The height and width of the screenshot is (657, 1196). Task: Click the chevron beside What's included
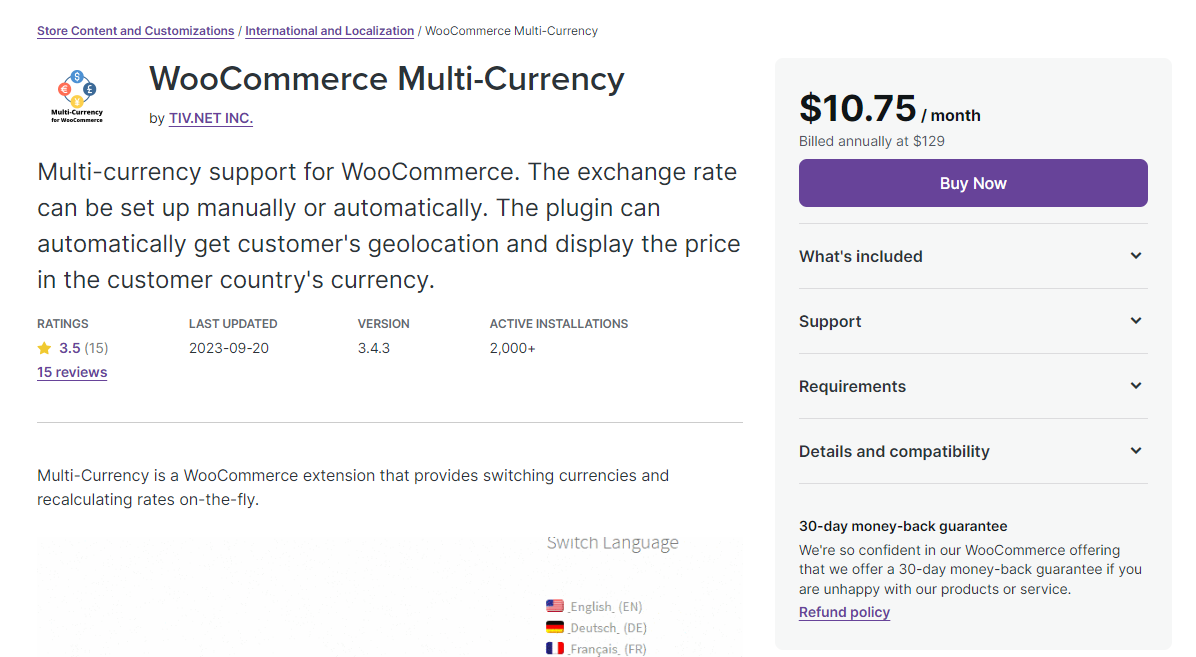1136,256
